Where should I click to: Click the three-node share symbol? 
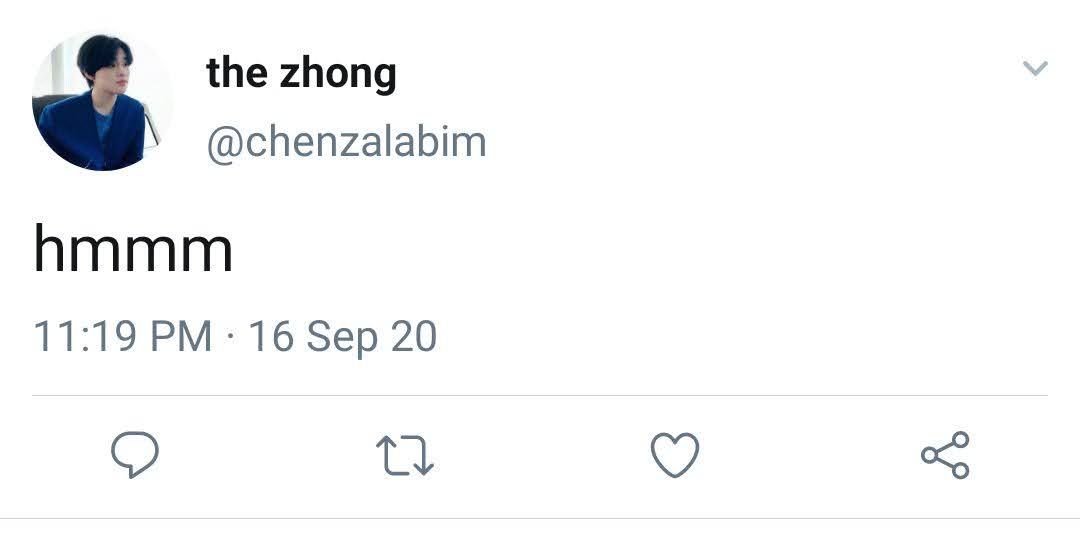(x=946, y=455)
